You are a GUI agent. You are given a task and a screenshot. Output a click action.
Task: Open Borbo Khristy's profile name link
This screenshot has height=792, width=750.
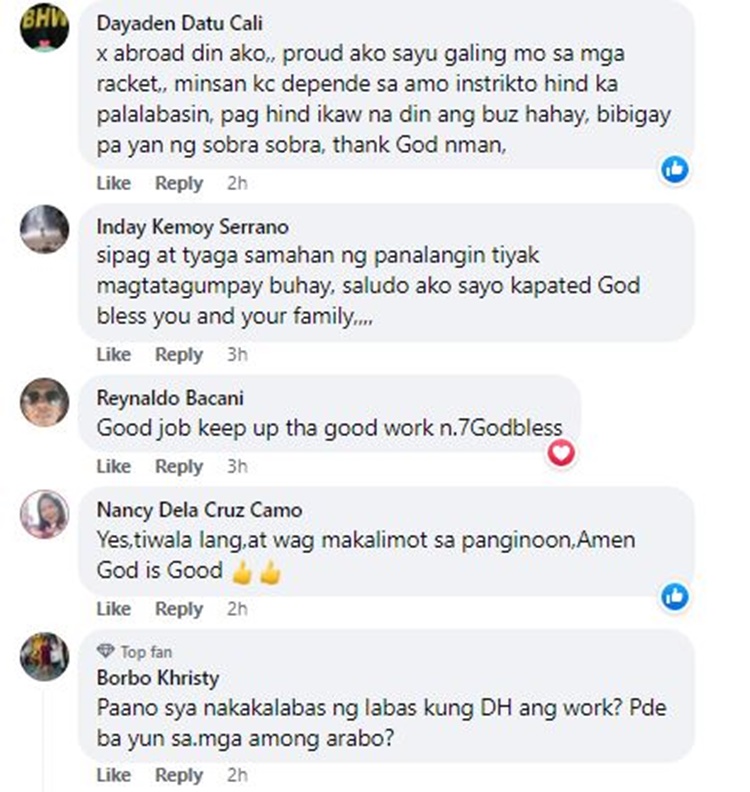click(x=158, y=677)
